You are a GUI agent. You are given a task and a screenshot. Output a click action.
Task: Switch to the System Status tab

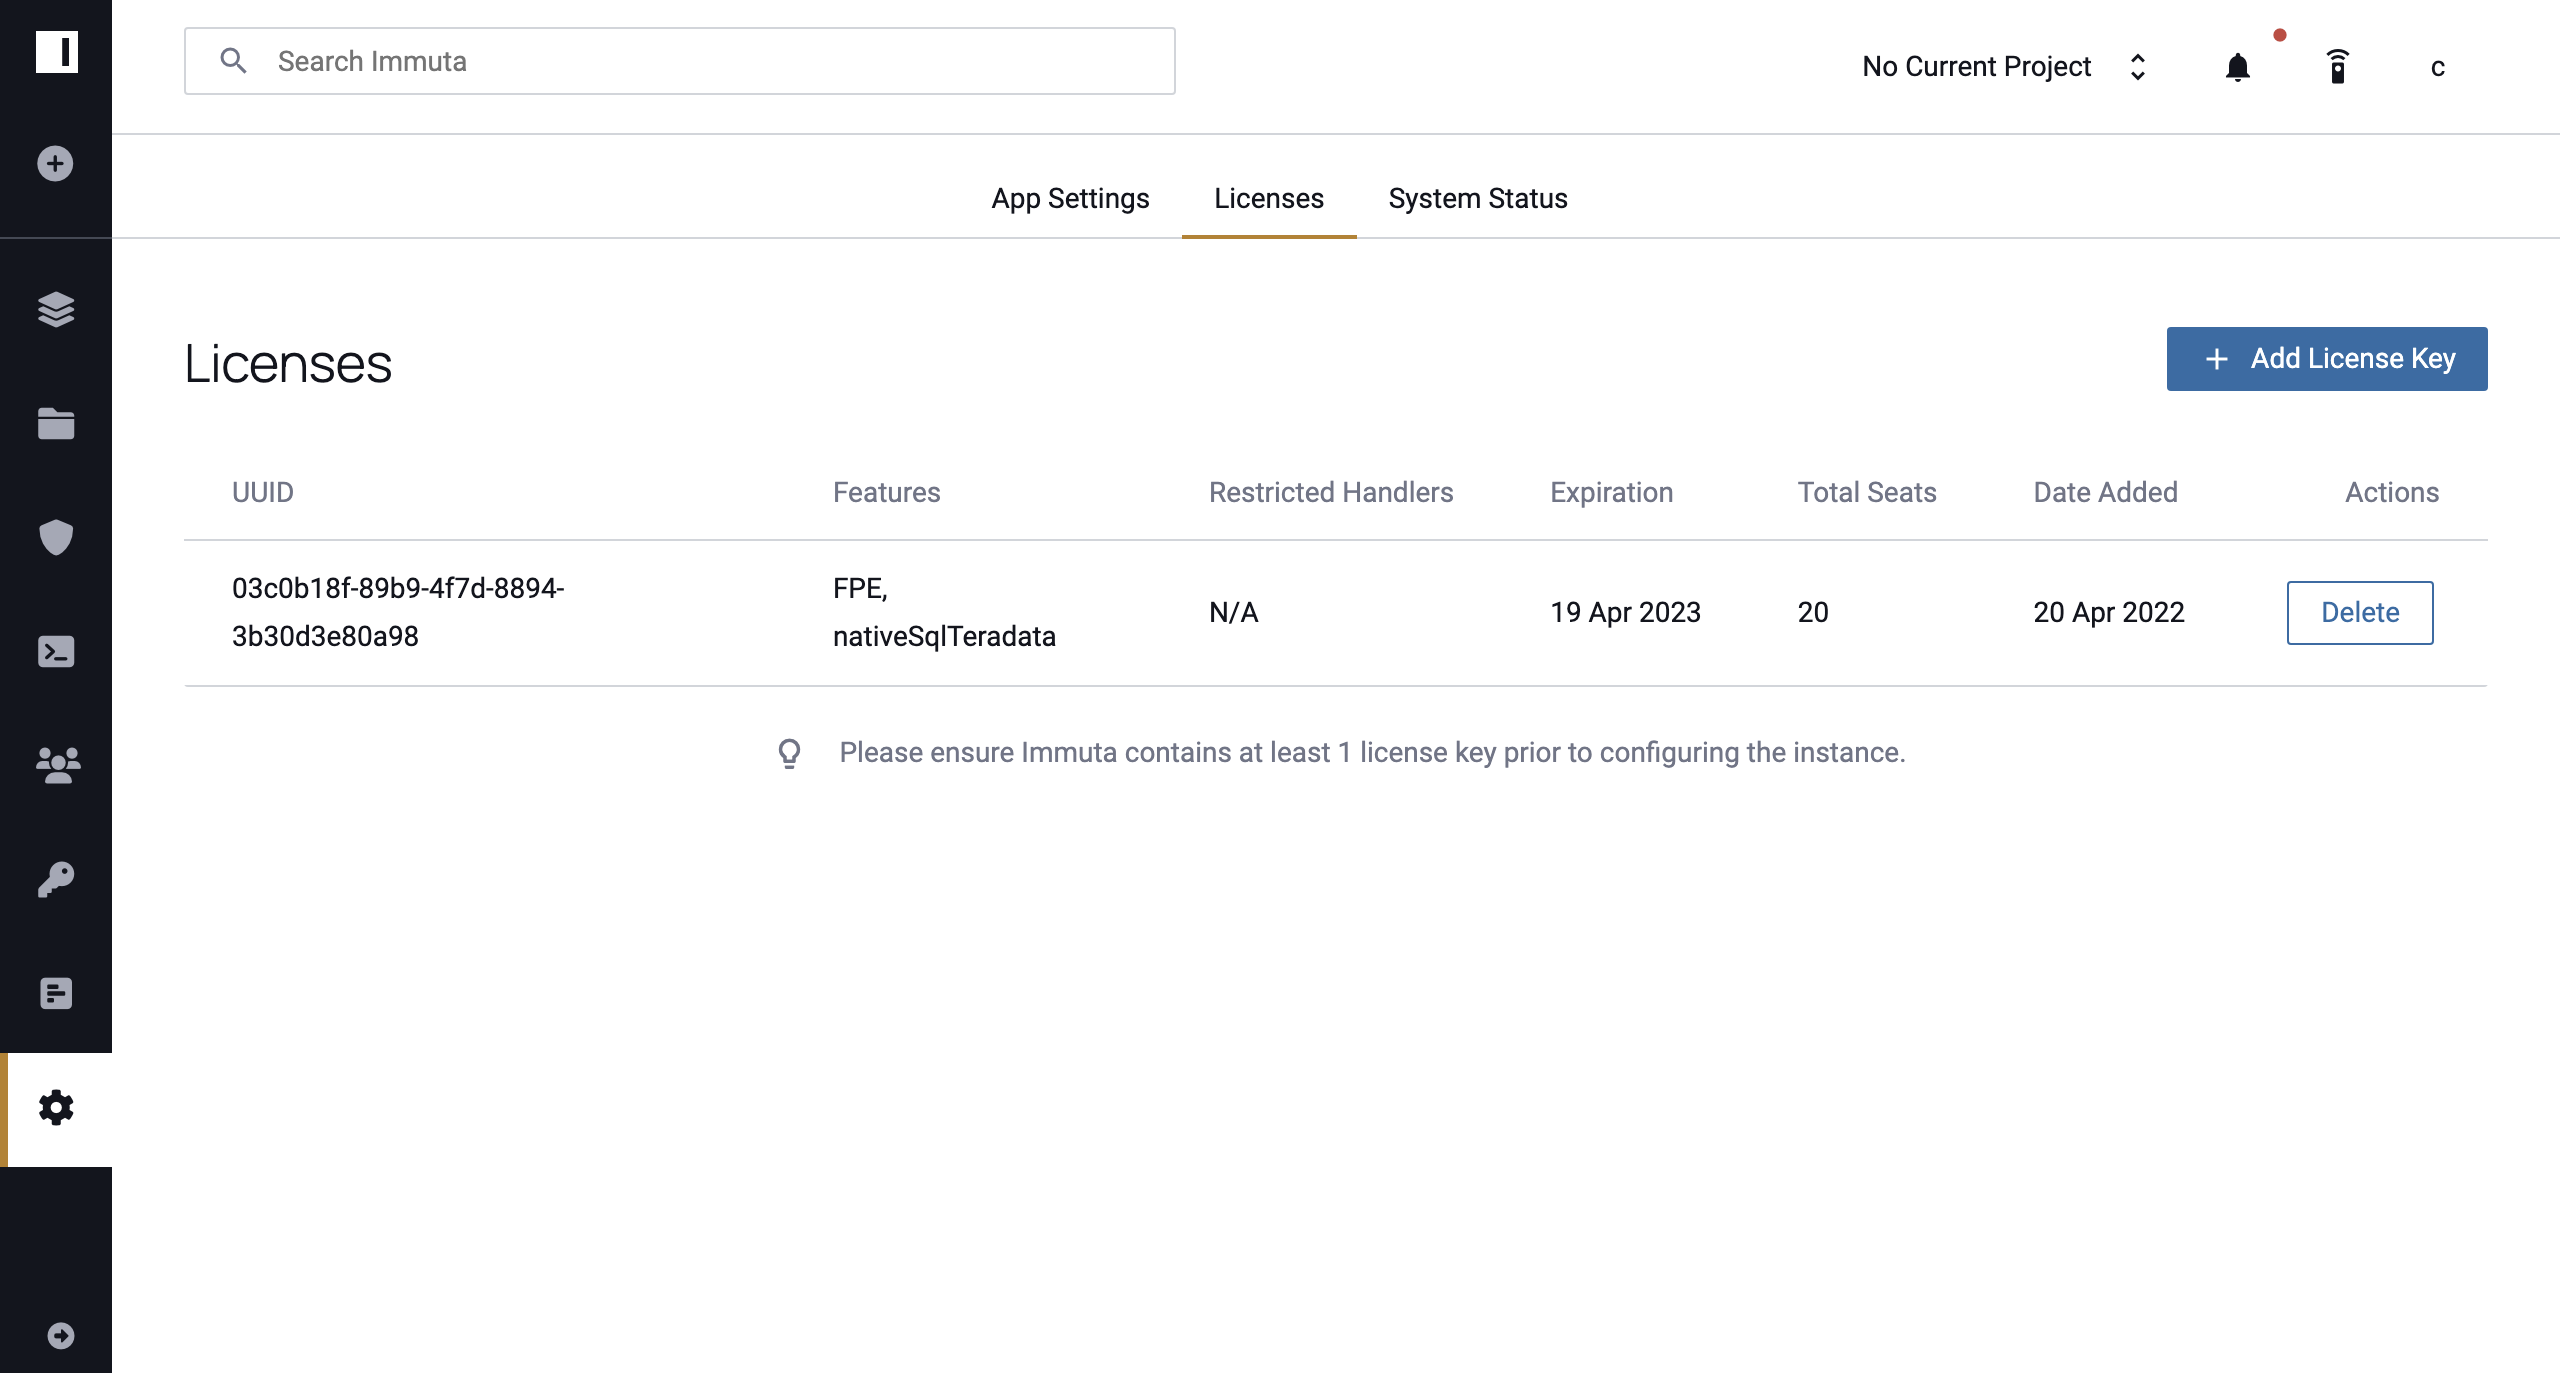1478,198
